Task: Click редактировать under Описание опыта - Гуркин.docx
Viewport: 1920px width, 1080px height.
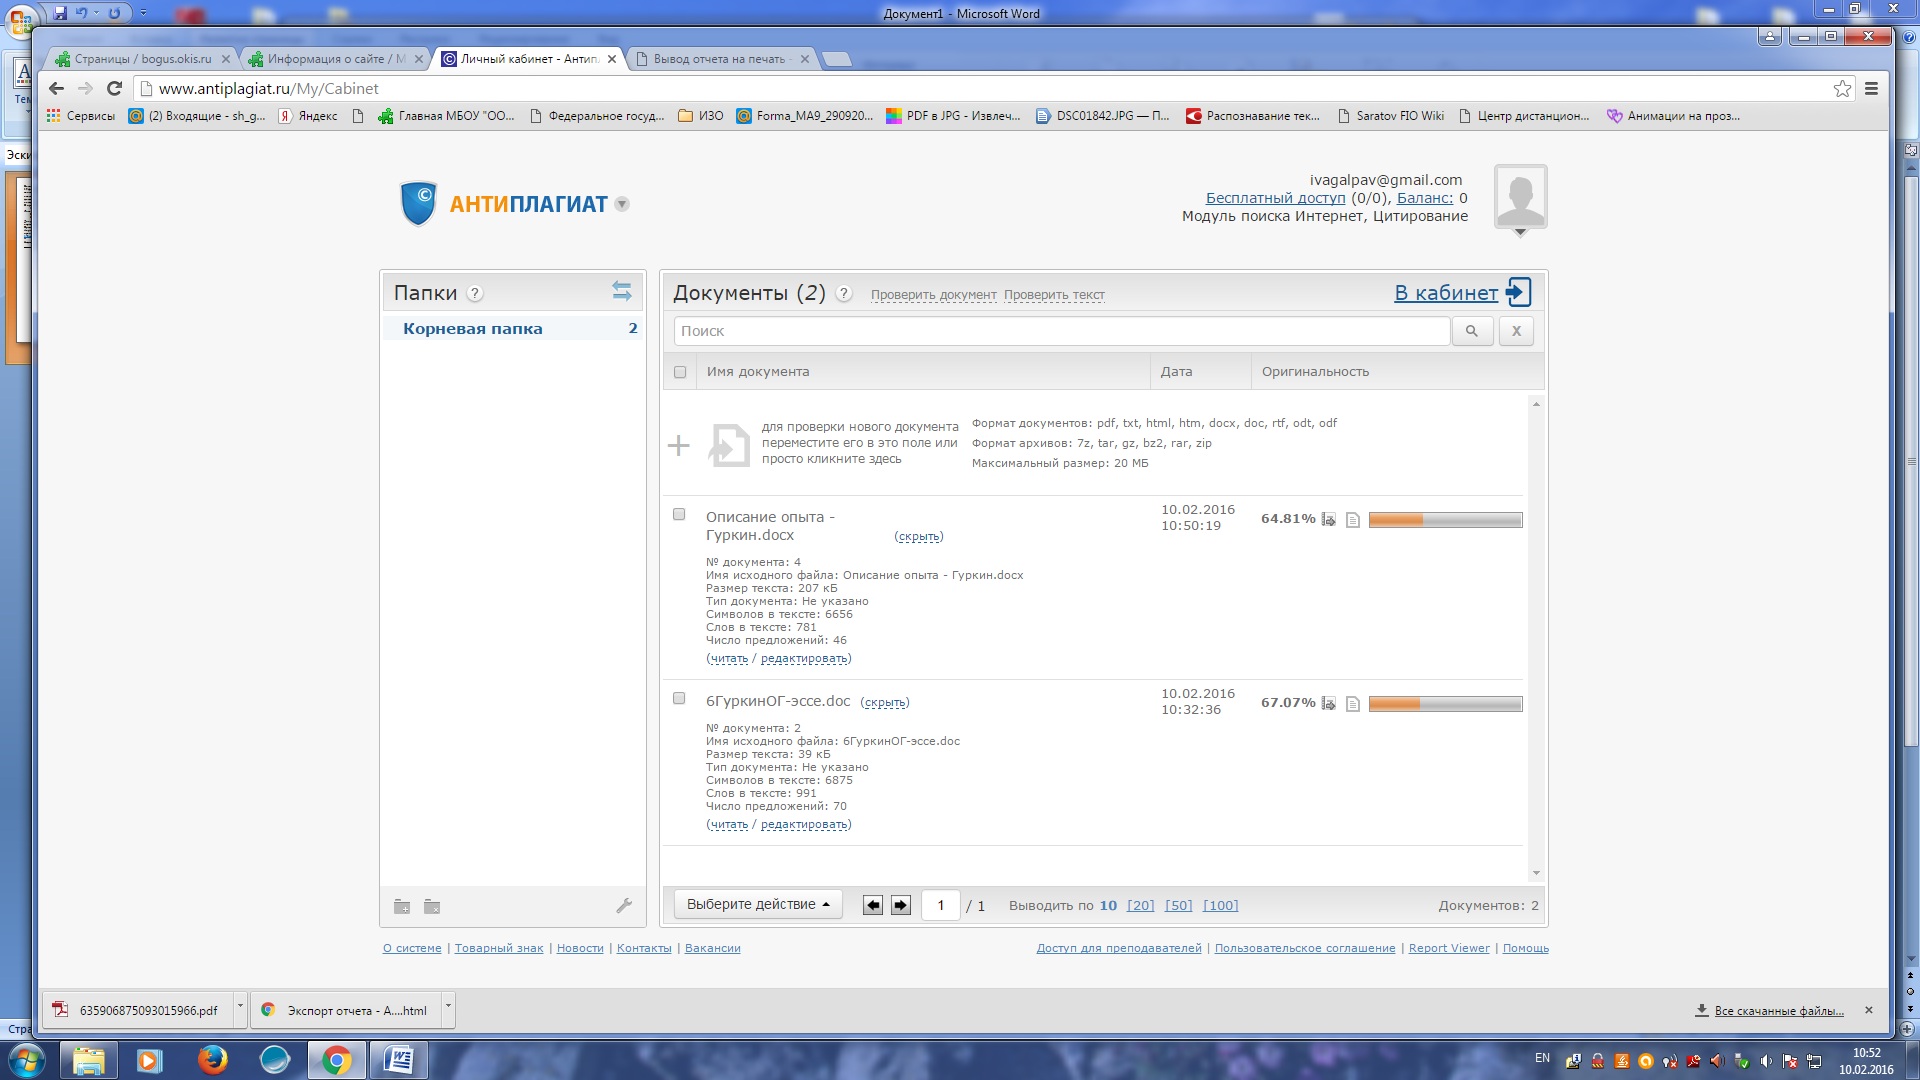Action: click(x=804, y=659)
